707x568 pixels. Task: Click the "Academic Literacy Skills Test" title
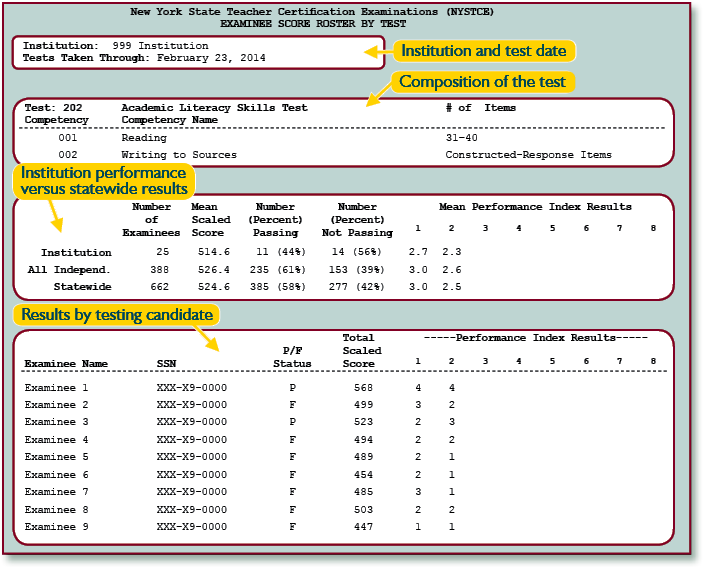pyautogui.click(x=214, y=107)
